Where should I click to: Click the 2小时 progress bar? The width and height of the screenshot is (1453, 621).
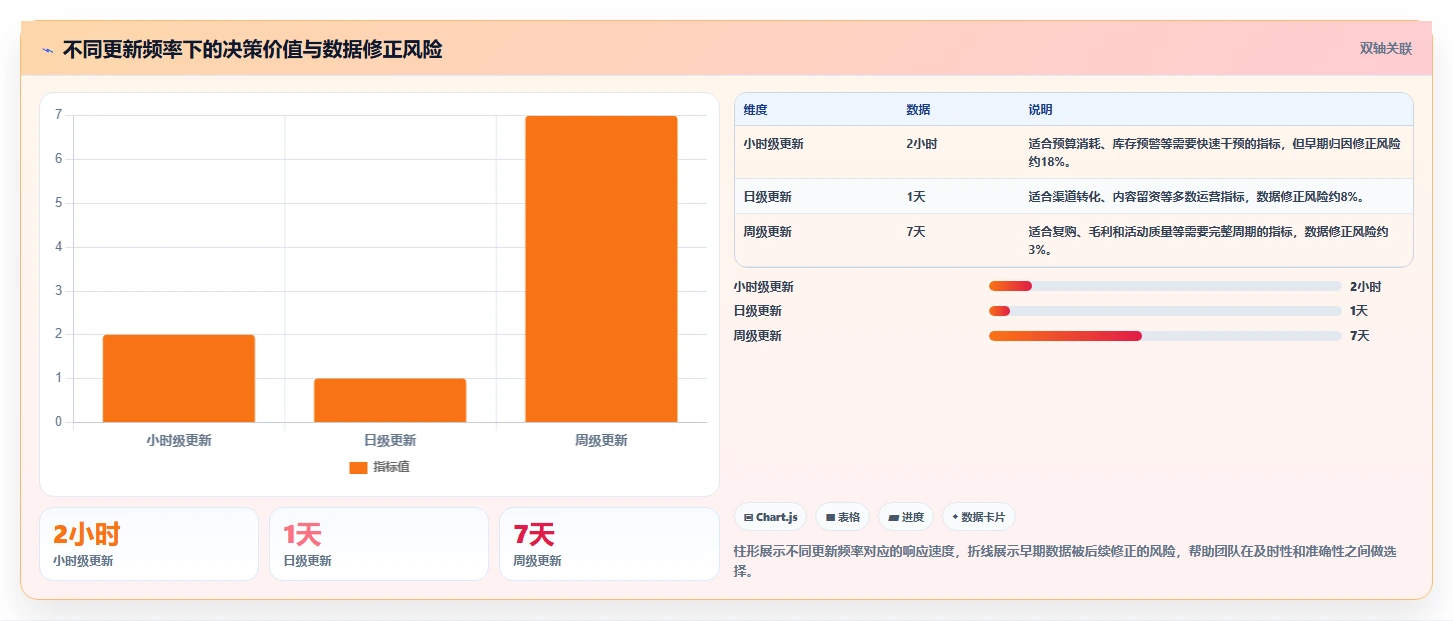pyautogui.click(x=1165, y=286)
